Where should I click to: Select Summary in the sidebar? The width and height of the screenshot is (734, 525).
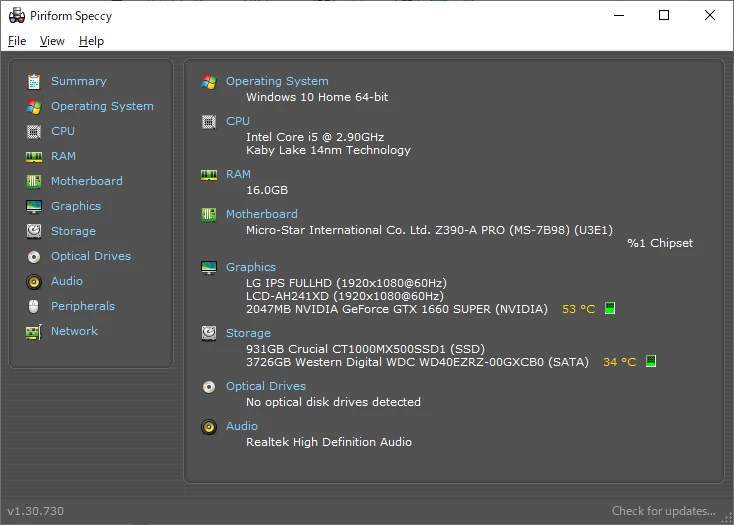(79, 81)
